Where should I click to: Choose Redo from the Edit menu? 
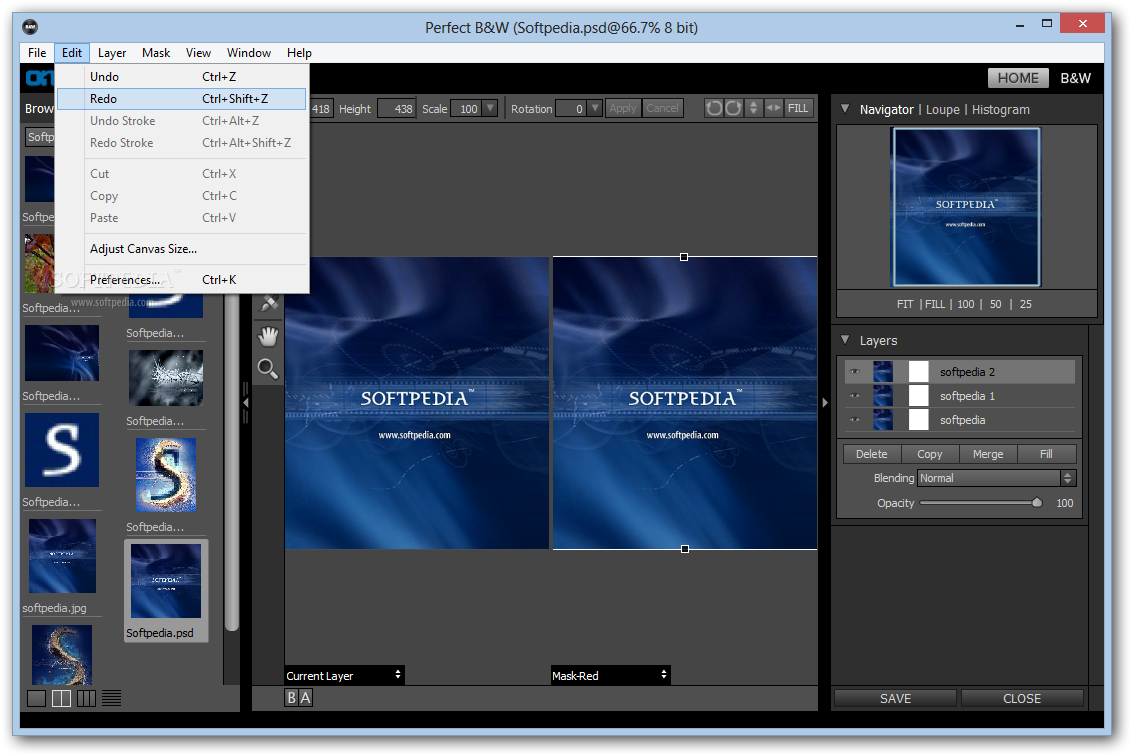(182, 99)
